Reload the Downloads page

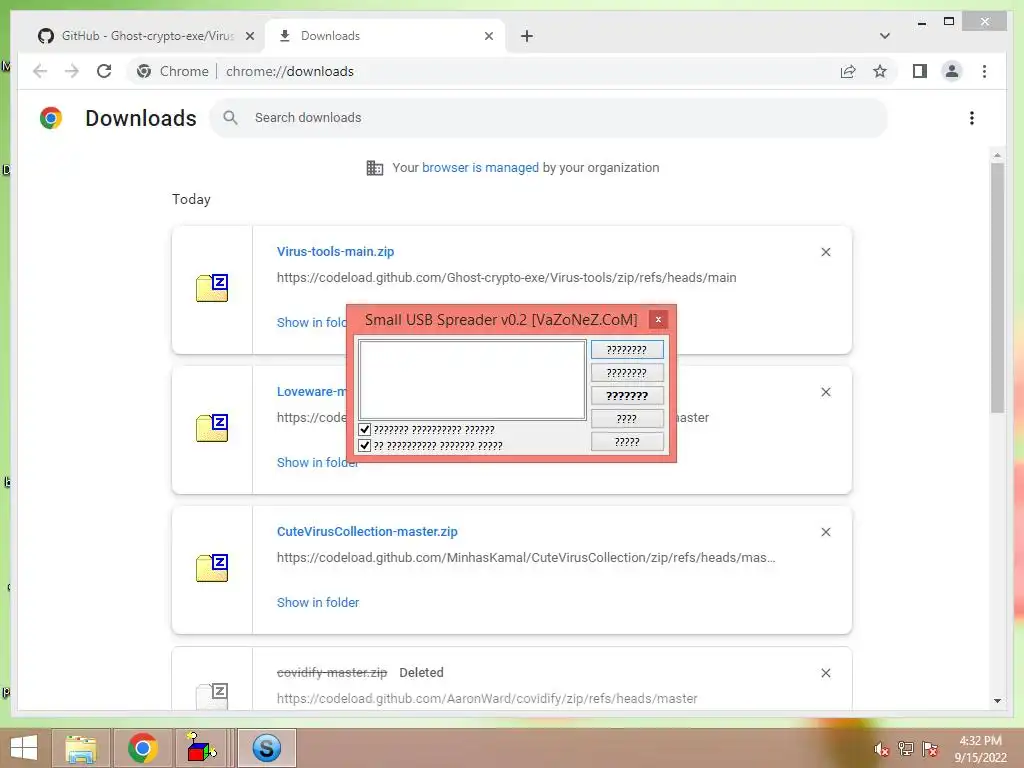pos(104,71)
